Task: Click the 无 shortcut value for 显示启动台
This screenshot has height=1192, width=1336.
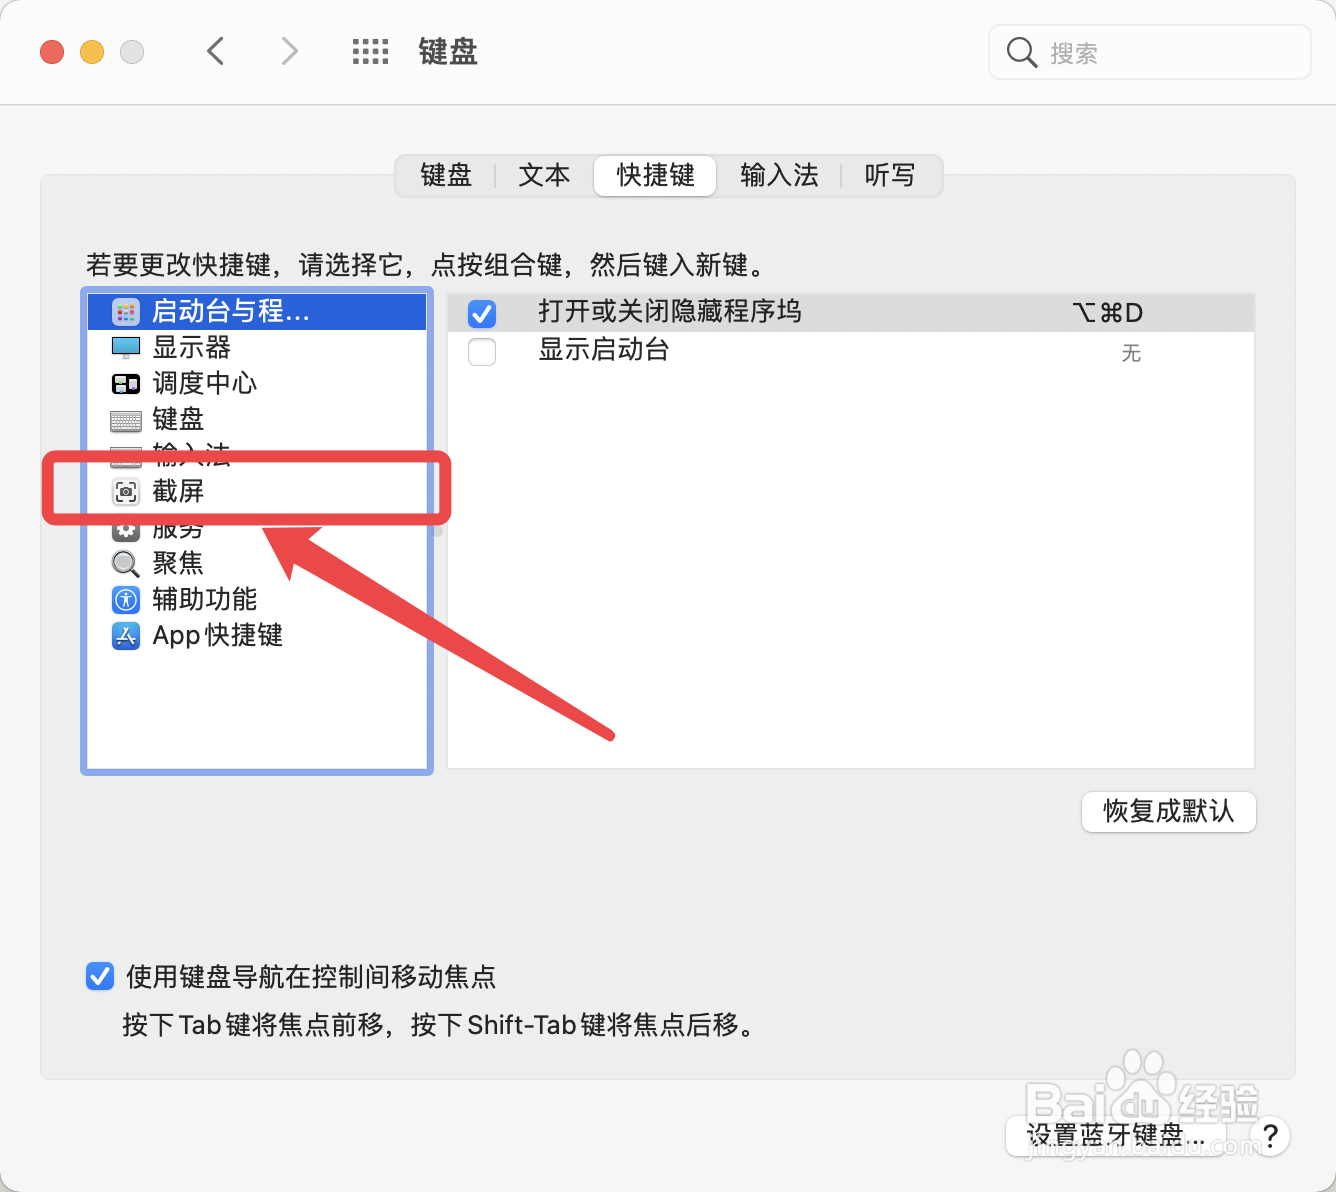Action: (x=1131, y=353)
